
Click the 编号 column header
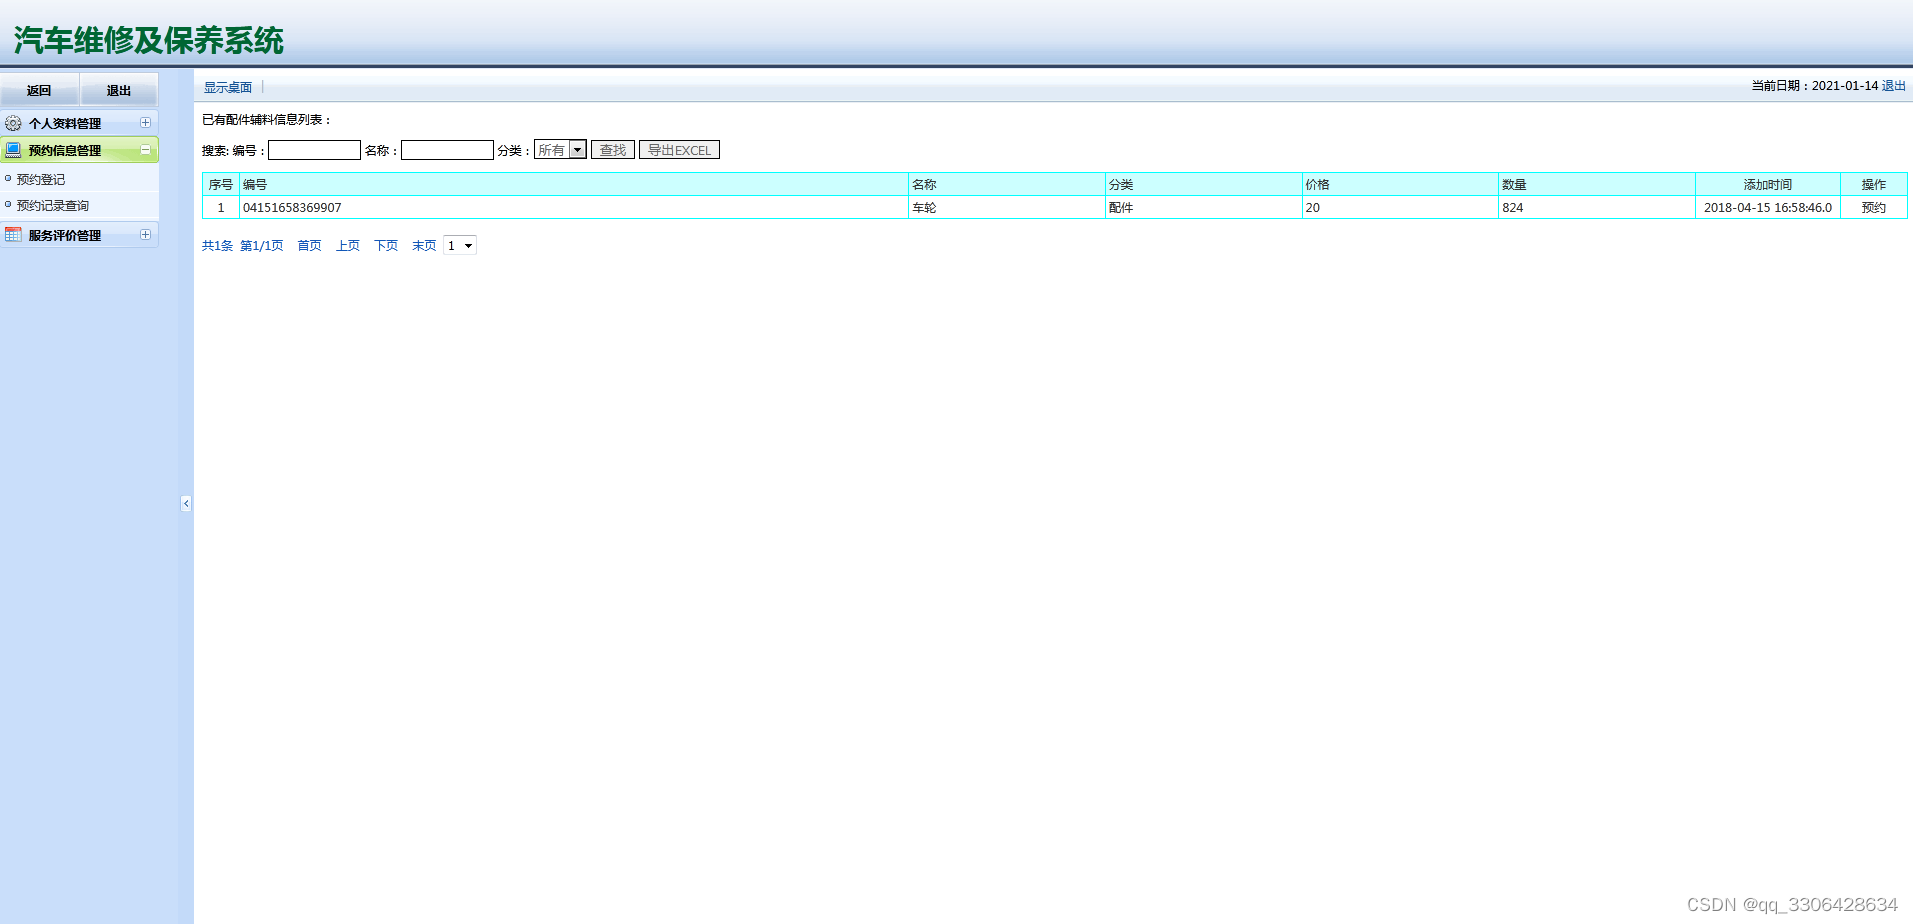tap(574, 185)
